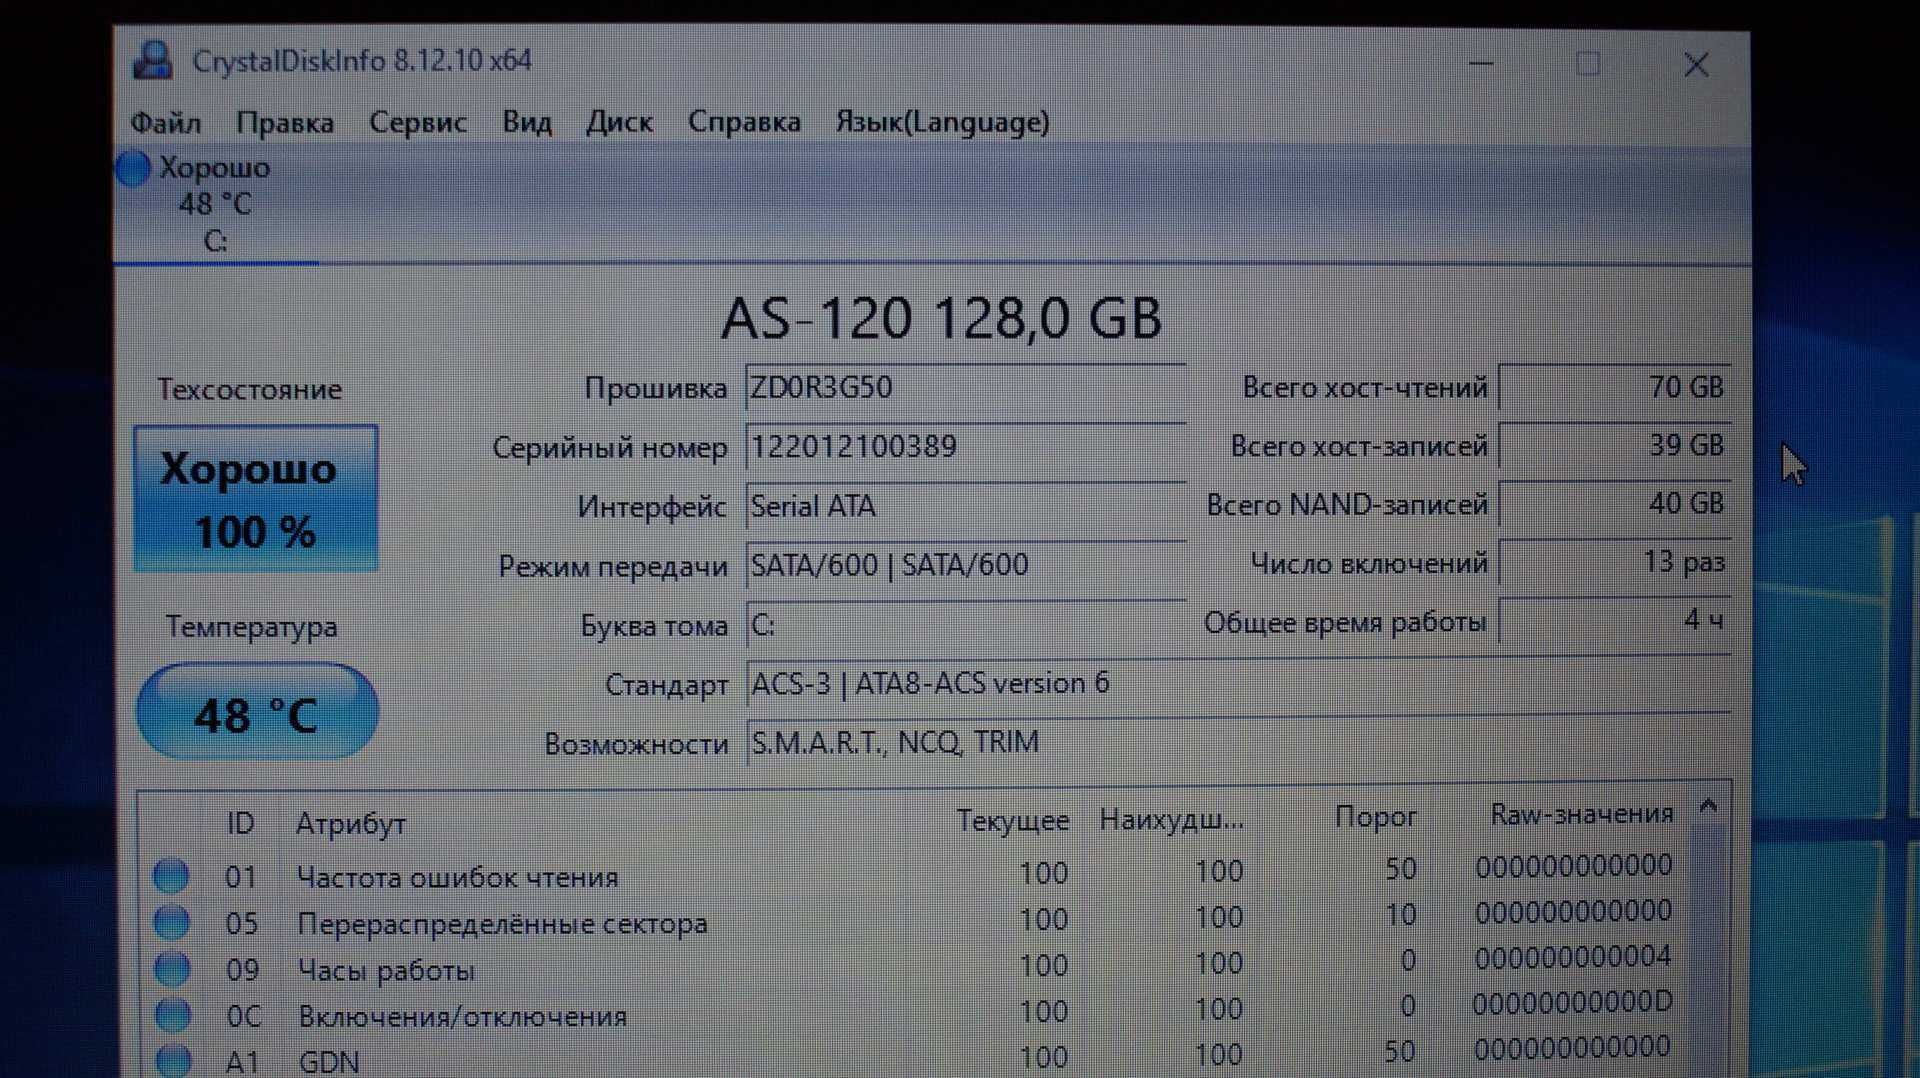
Task: Click the ID column header
Action: click(240, 823)
